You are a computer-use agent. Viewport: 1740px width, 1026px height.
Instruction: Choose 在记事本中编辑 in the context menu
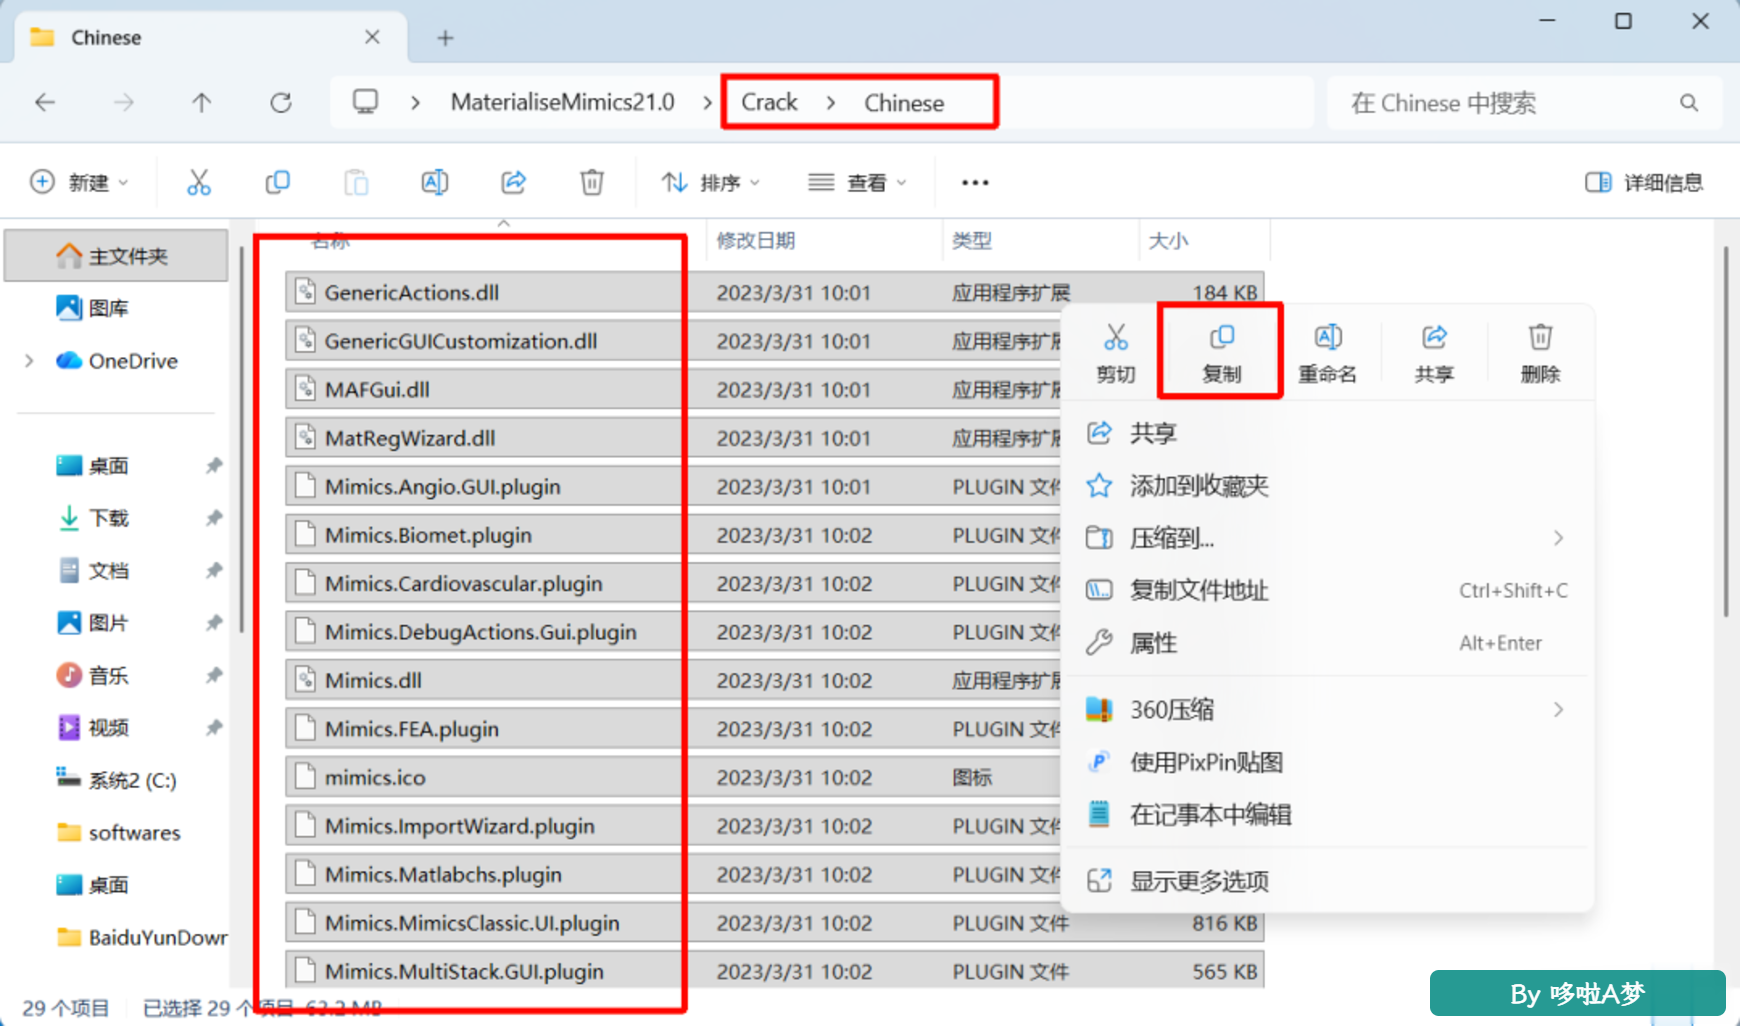coord(1326,815)
